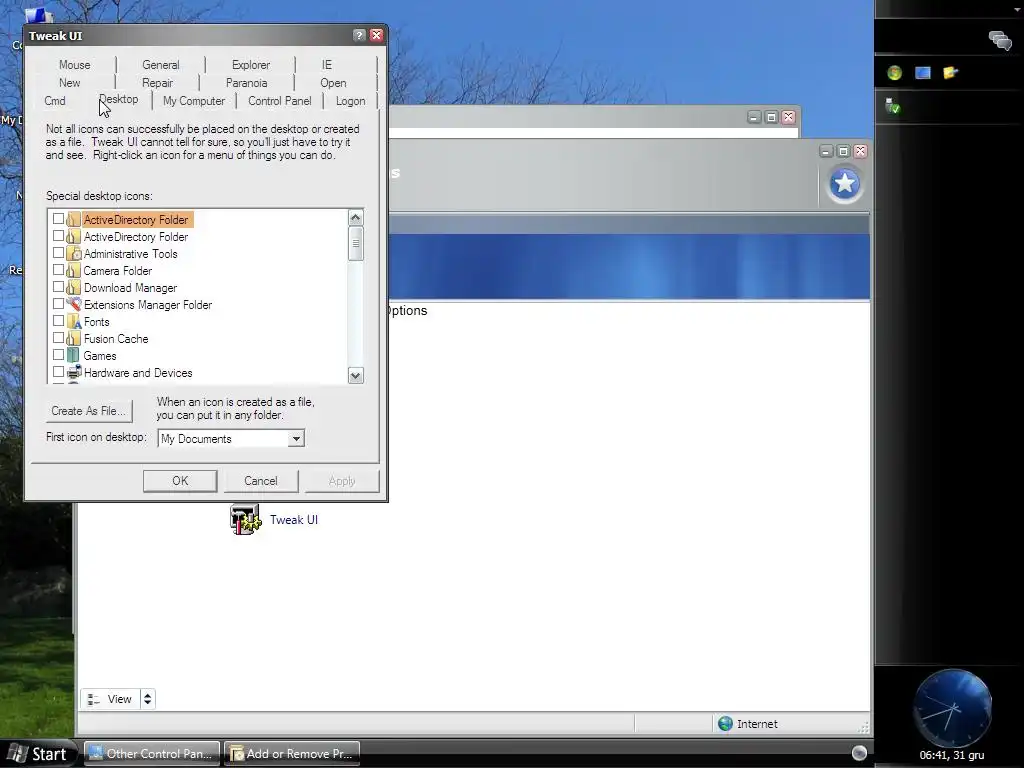Click the USB device green check icon
The image size is (1024, 768).
pos(892,106)
